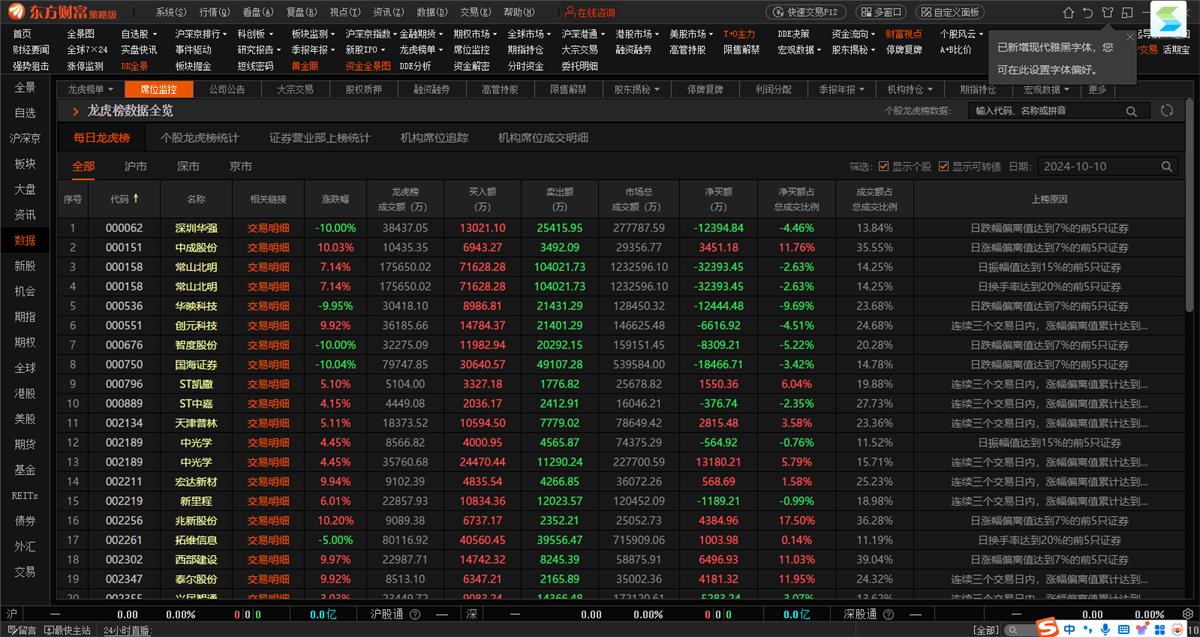The height and width of the screenshot is (637, 1200).
Task: Toggle the 显示可转债 checkbox
Action: (x=943, y=167)
